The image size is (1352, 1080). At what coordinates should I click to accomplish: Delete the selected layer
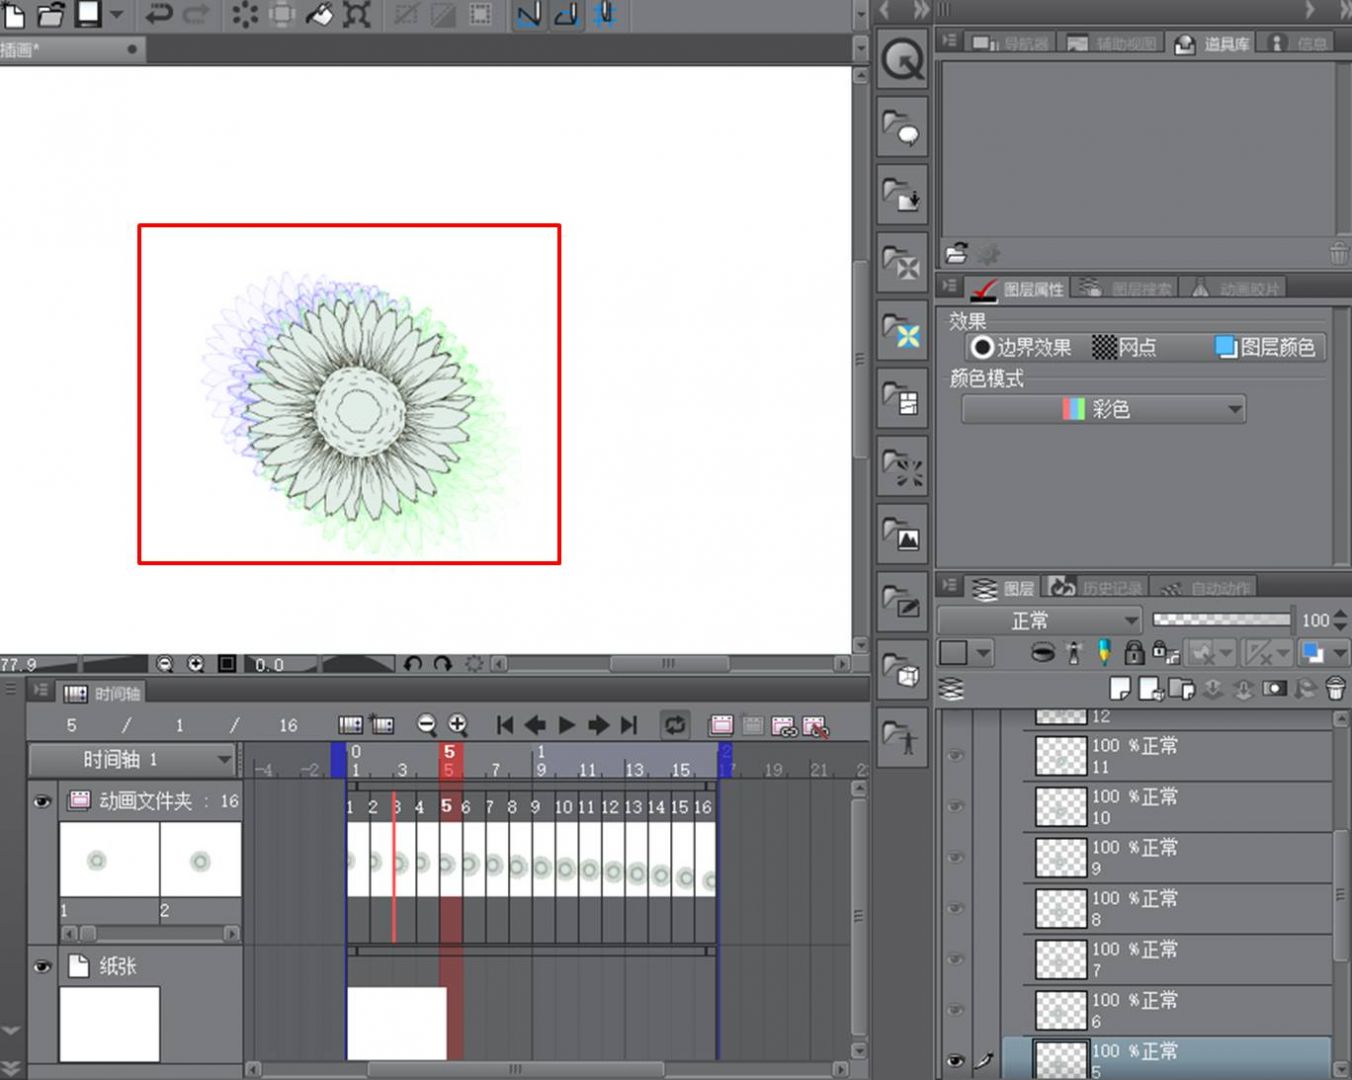click(1335, 688)
